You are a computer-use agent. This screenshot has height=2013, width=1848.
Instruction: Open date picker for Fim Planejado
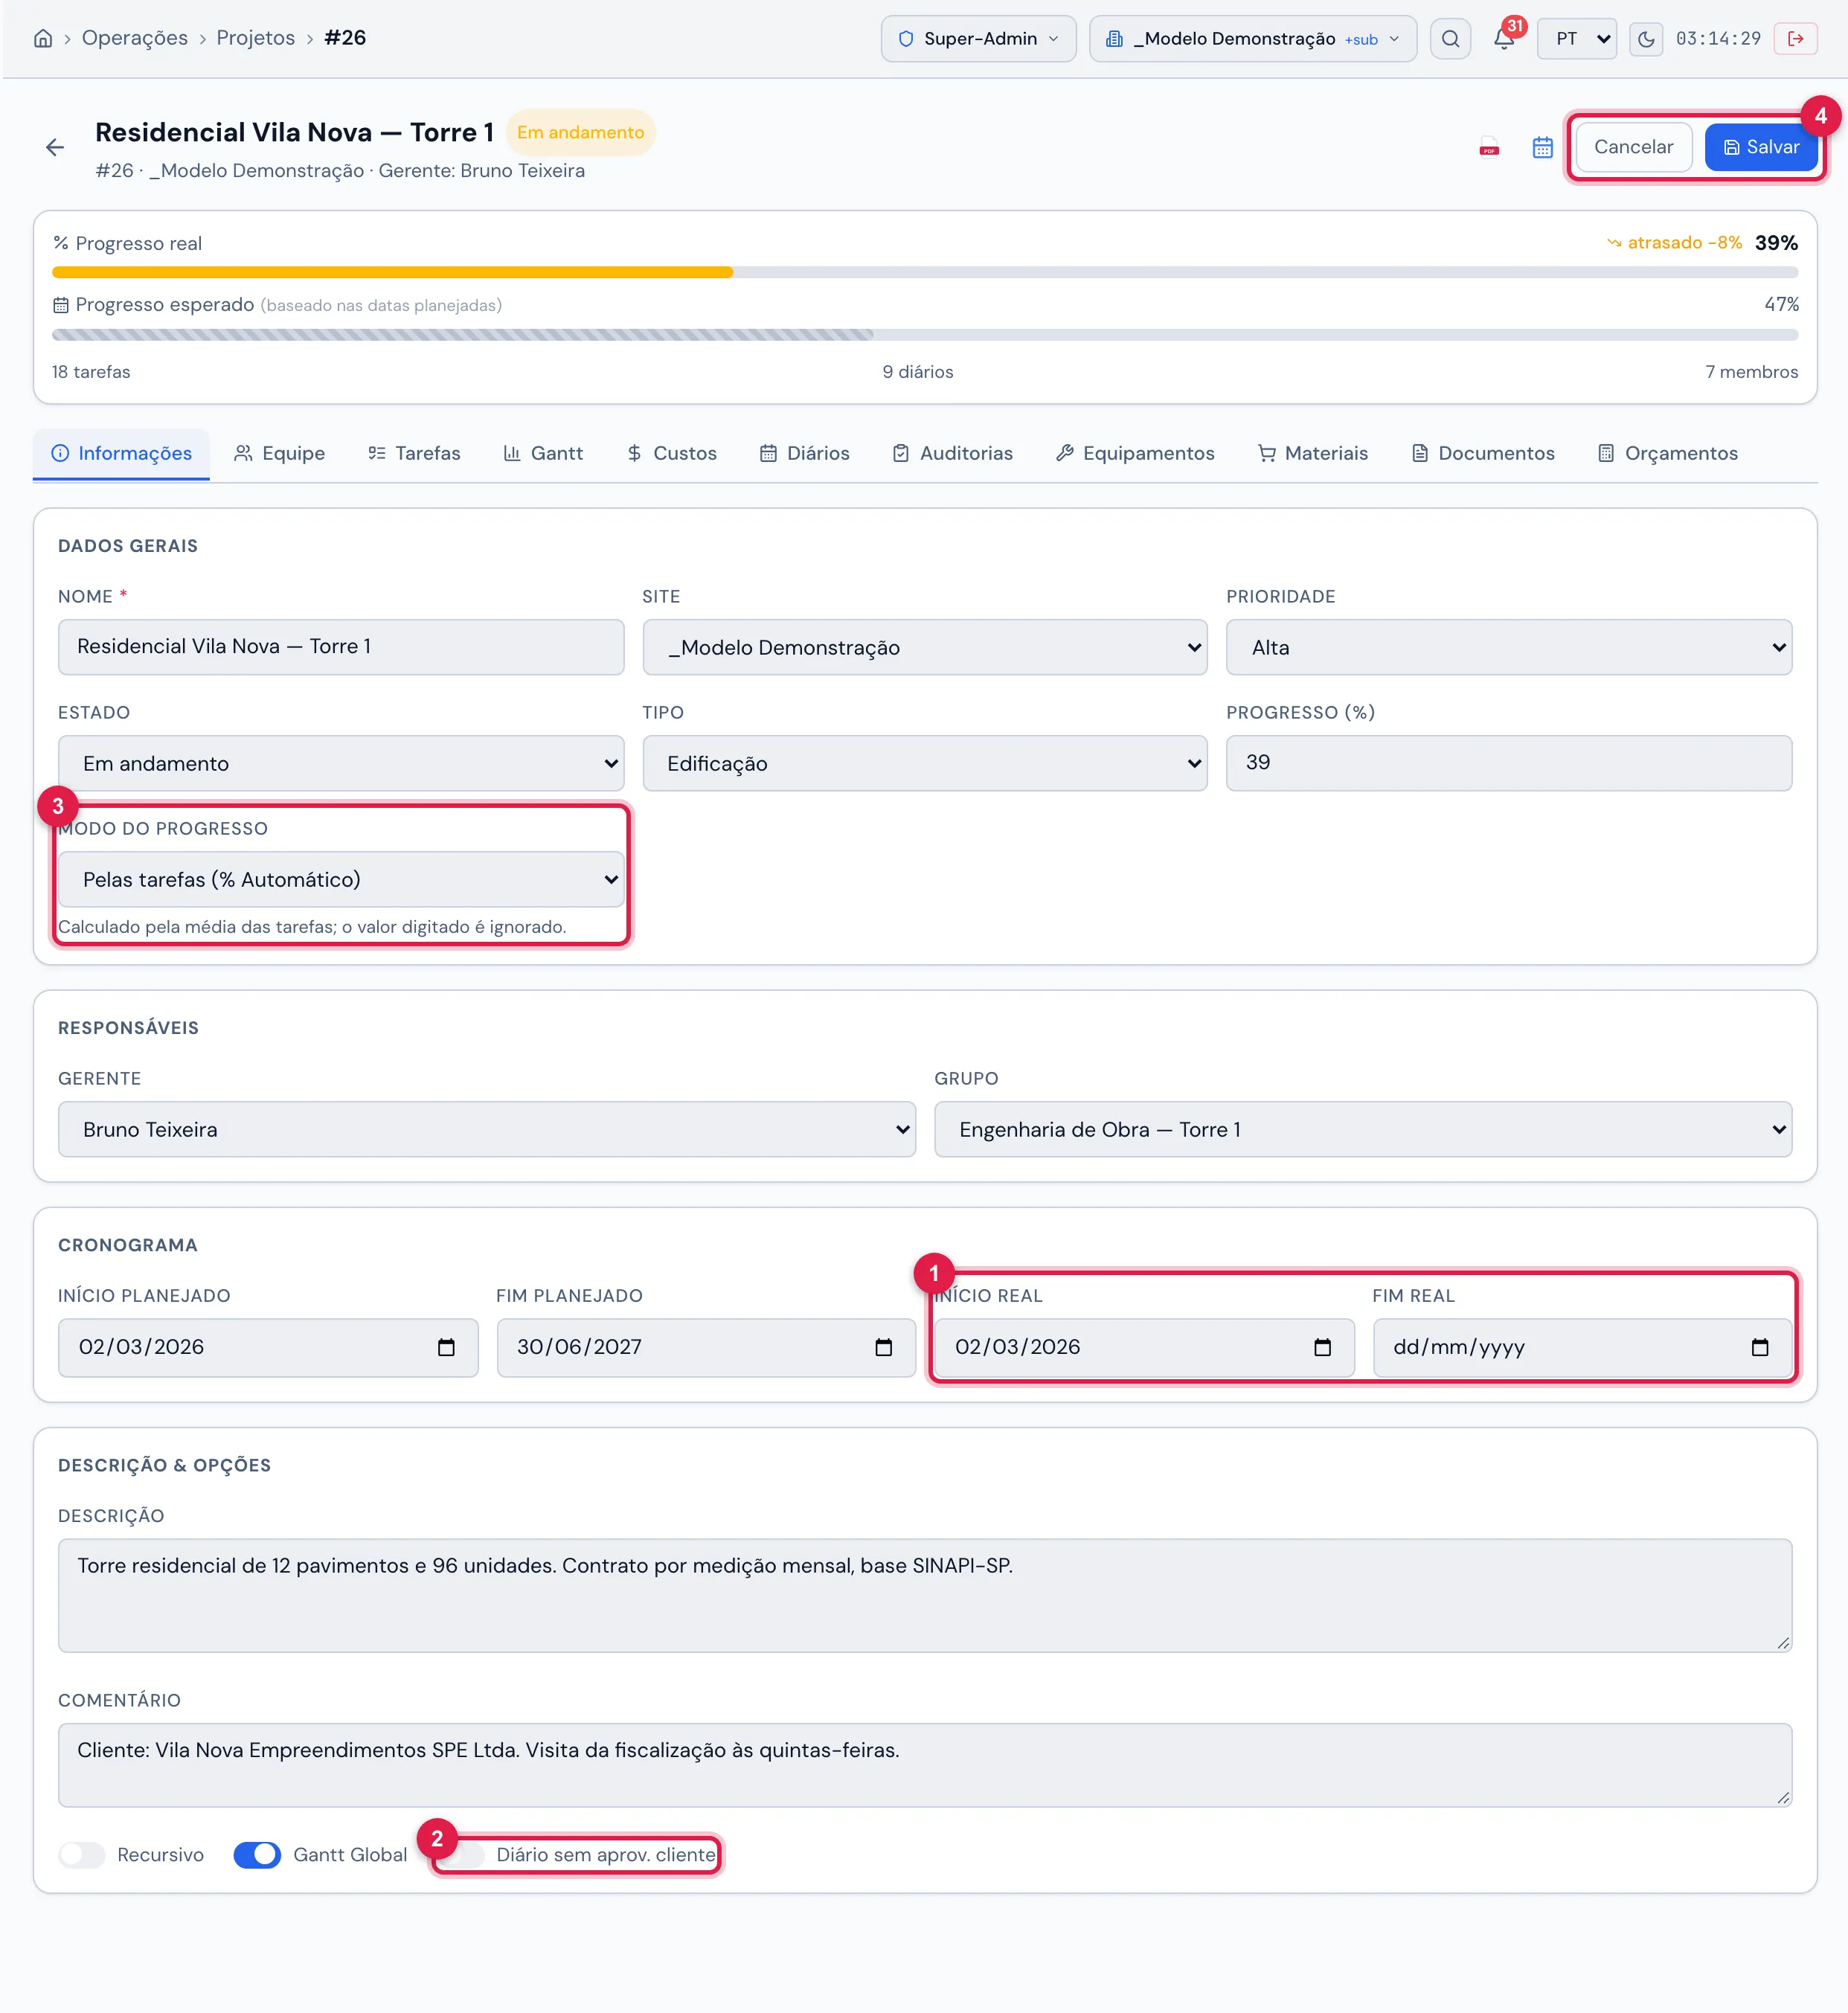coord(883,1348)
